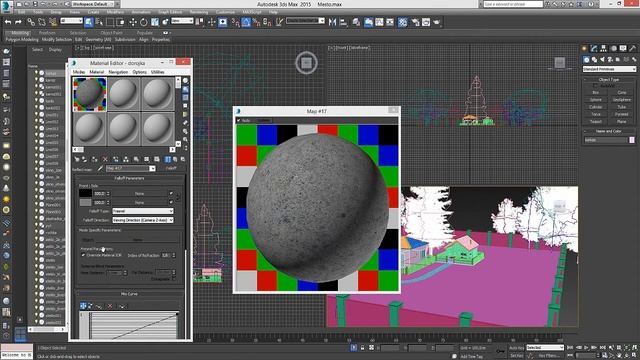Toggle Extrapolate checkbox in Falloff parameters
Image resolution: width=640 pixels, height=360 pixels.
click(173, 279)
